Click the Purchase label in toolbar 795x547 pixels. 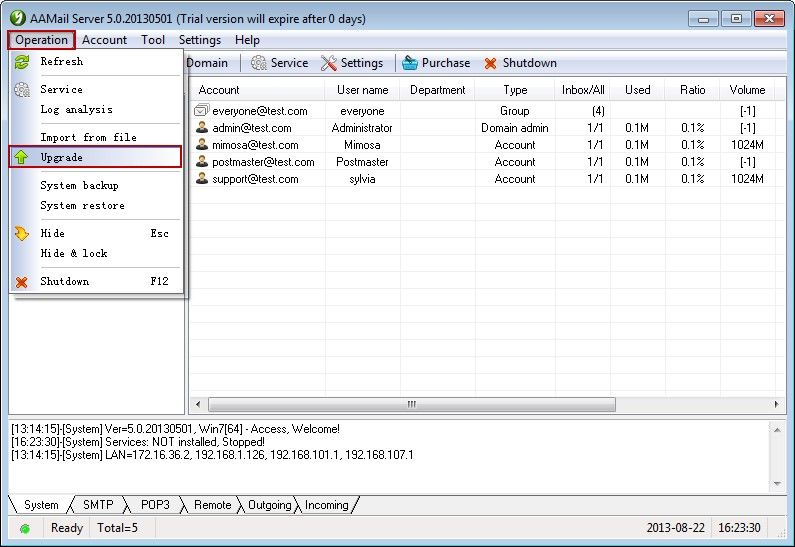pos(446,63)
